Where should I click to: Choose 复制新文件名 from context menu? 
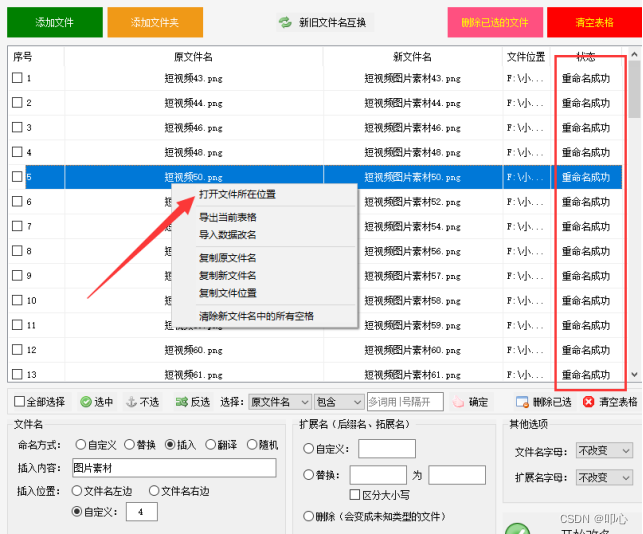228,276
